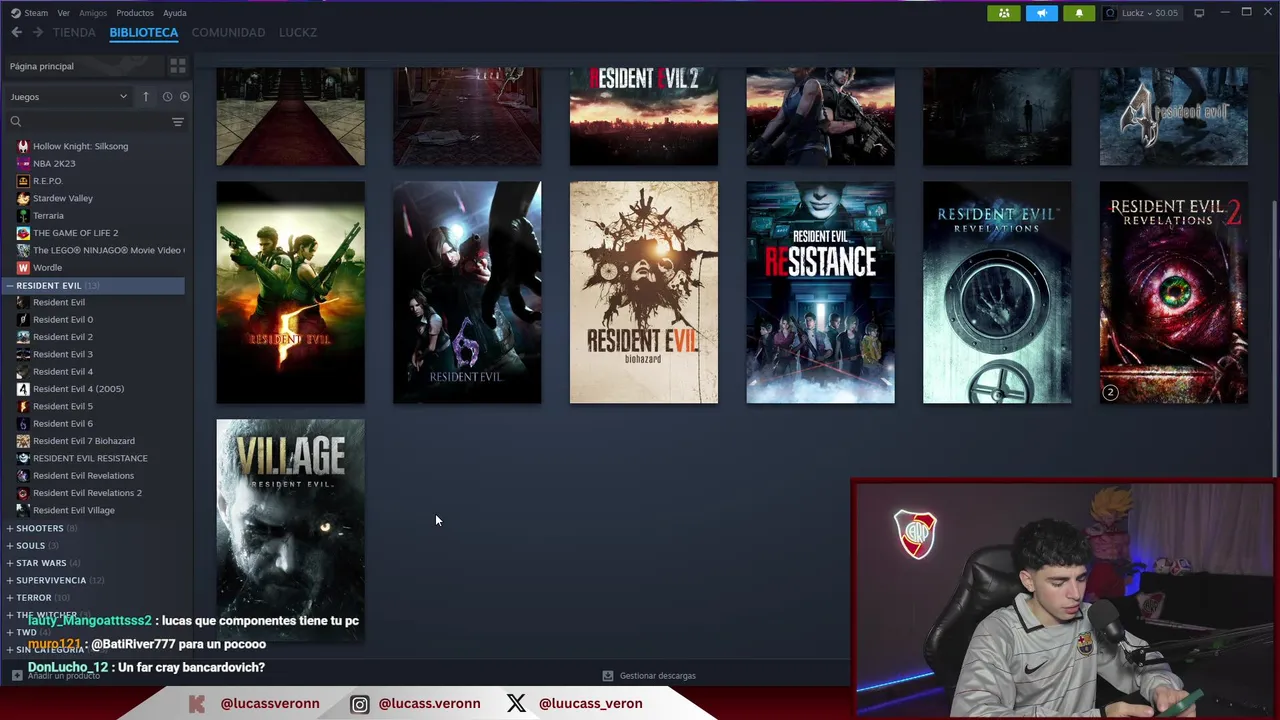Open the collections grid view icon
1280x720 pixels.
click(x=178, y=66)
